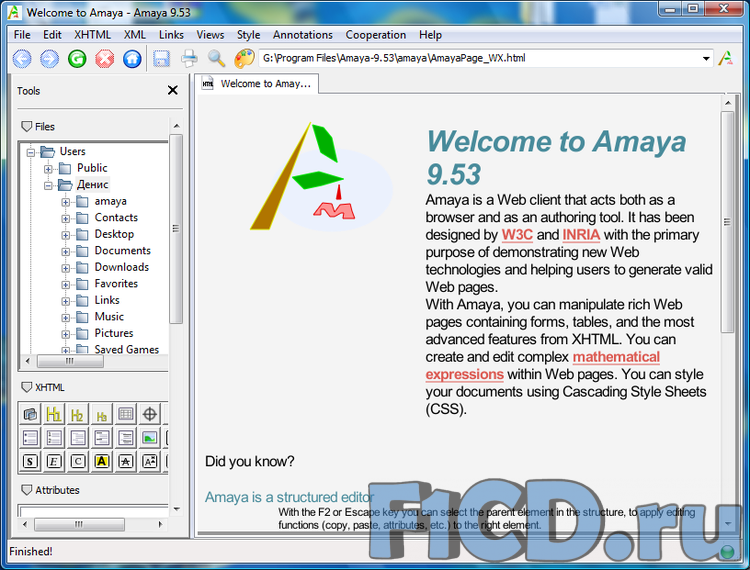The width and height of the screenshot is (750, 570).
Task: Open the Annotations menu
Action: (303, 35)
